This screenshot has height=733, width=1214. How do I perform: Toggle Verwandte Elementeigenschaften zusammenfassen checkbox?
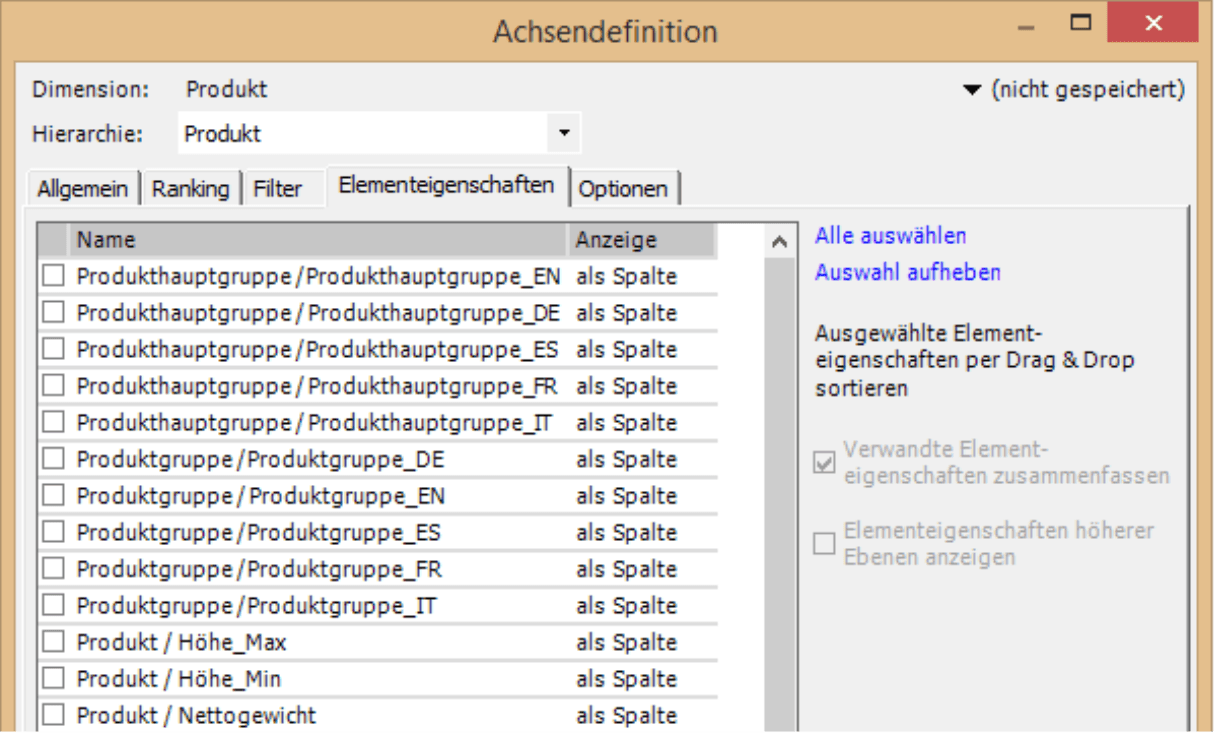click(x=824, y=463)
